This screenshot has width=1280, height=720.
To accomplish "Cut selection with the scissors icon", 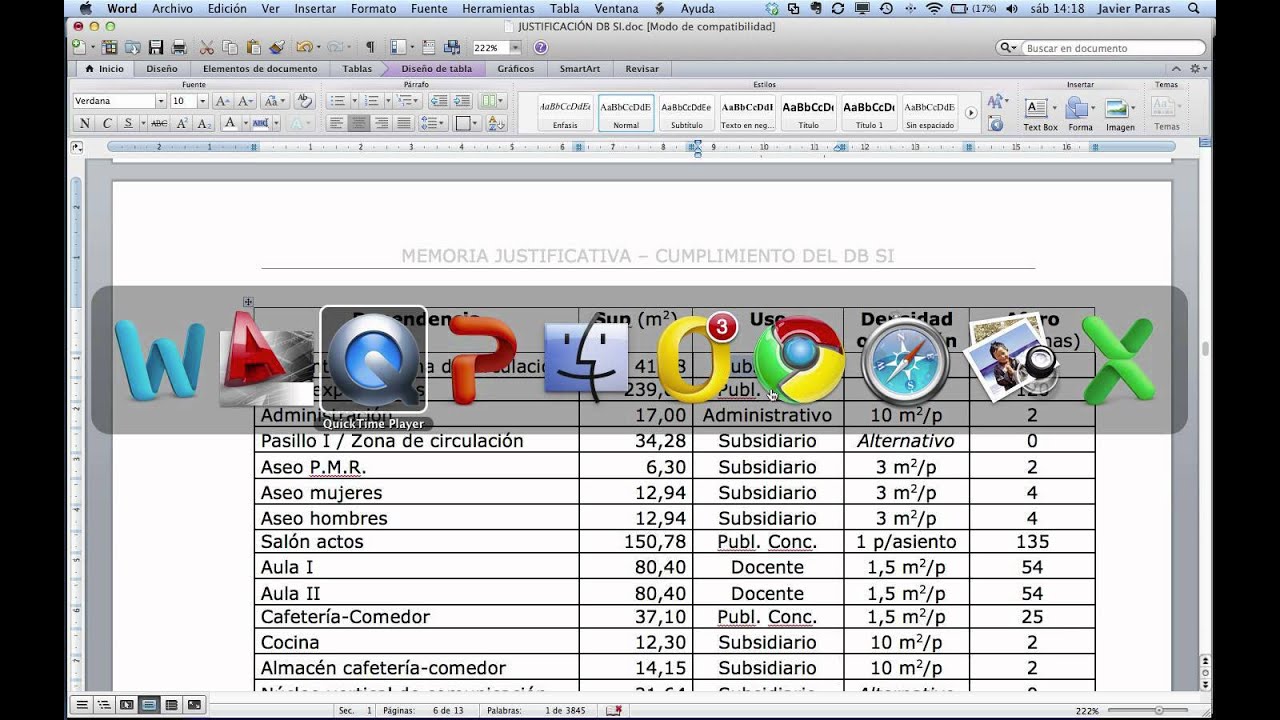I will tap(207, 47).
